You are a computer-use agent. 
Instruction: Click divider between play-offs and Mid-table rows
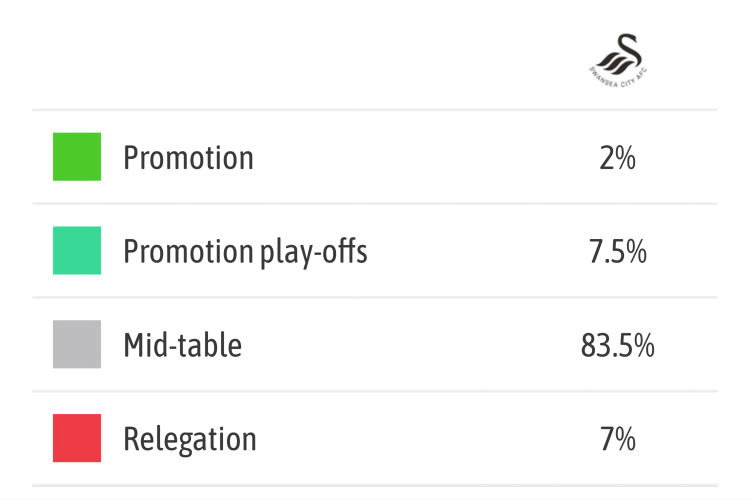click(x=375, y=298)
